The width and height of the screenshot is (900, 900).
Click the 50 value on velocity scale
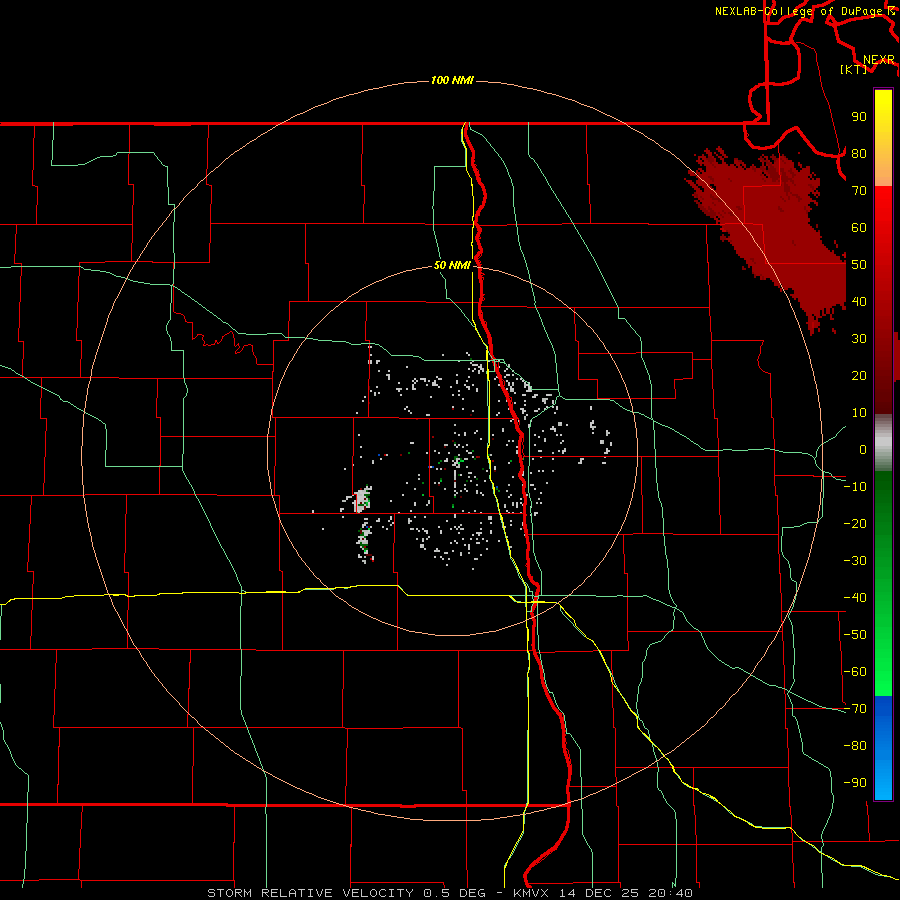pos(859,265)
